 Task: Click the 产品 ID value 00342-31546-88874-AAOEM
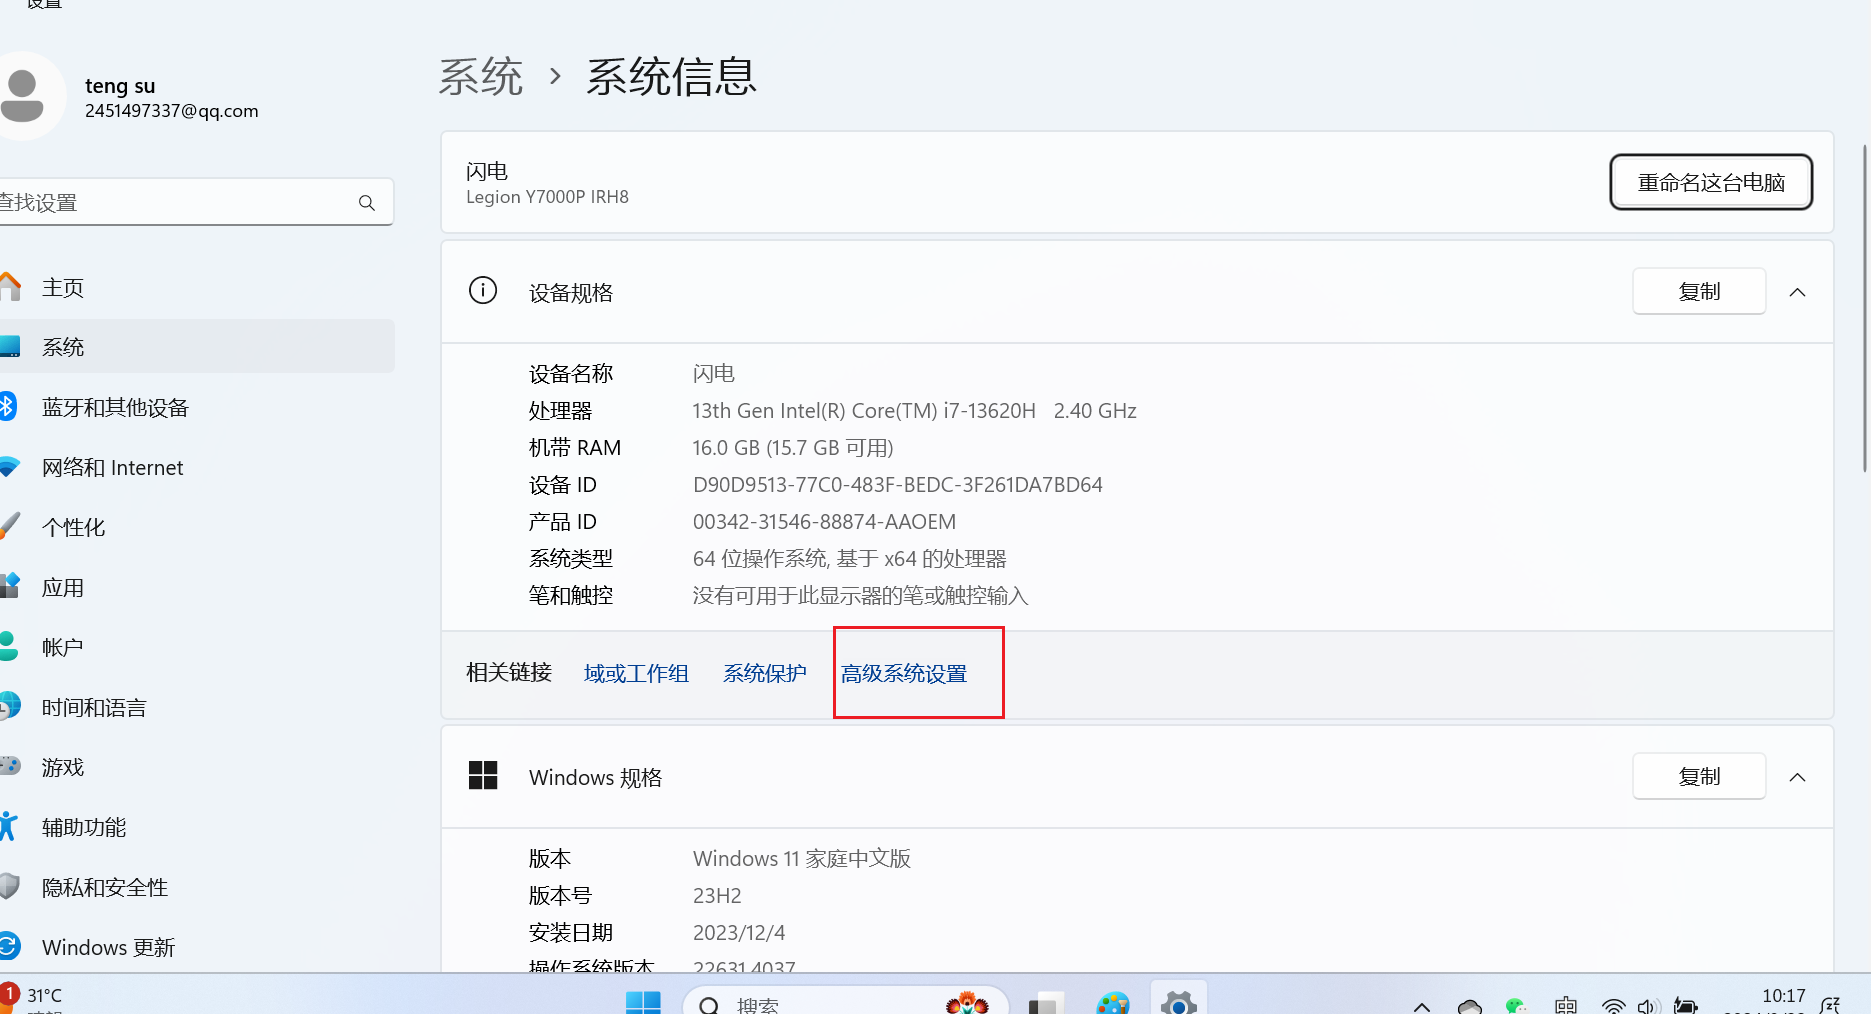824,522
